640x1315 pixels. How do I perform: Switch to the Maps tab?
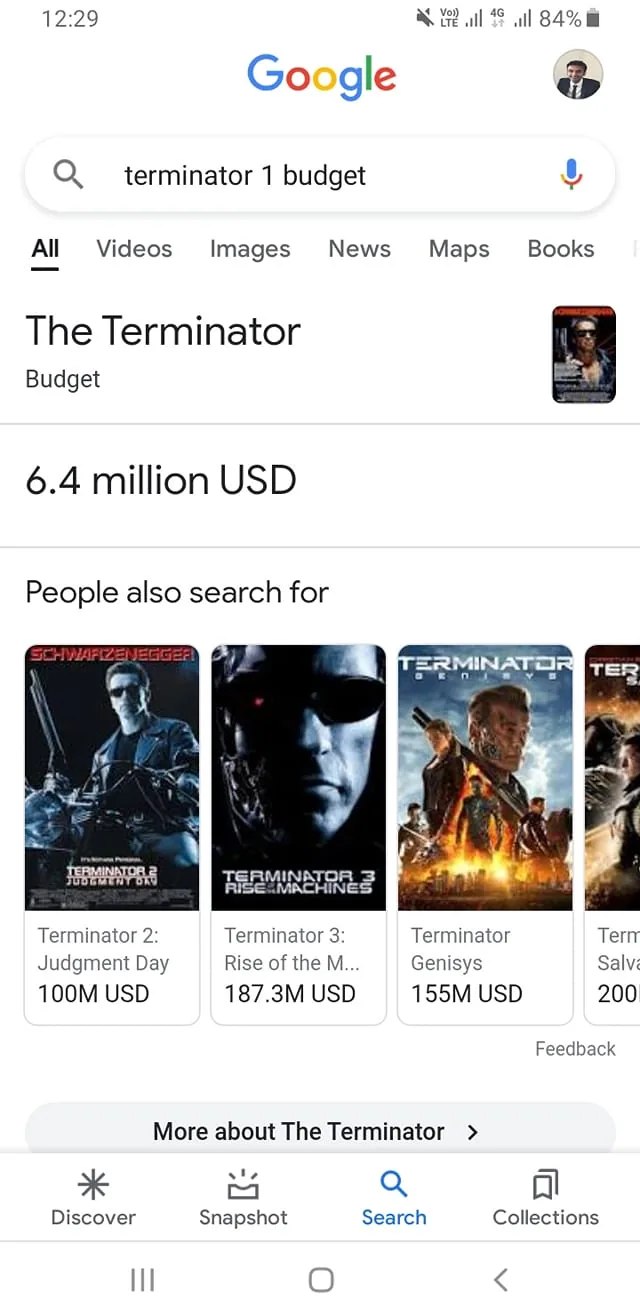pyautogui.click(x=458, y=249)
